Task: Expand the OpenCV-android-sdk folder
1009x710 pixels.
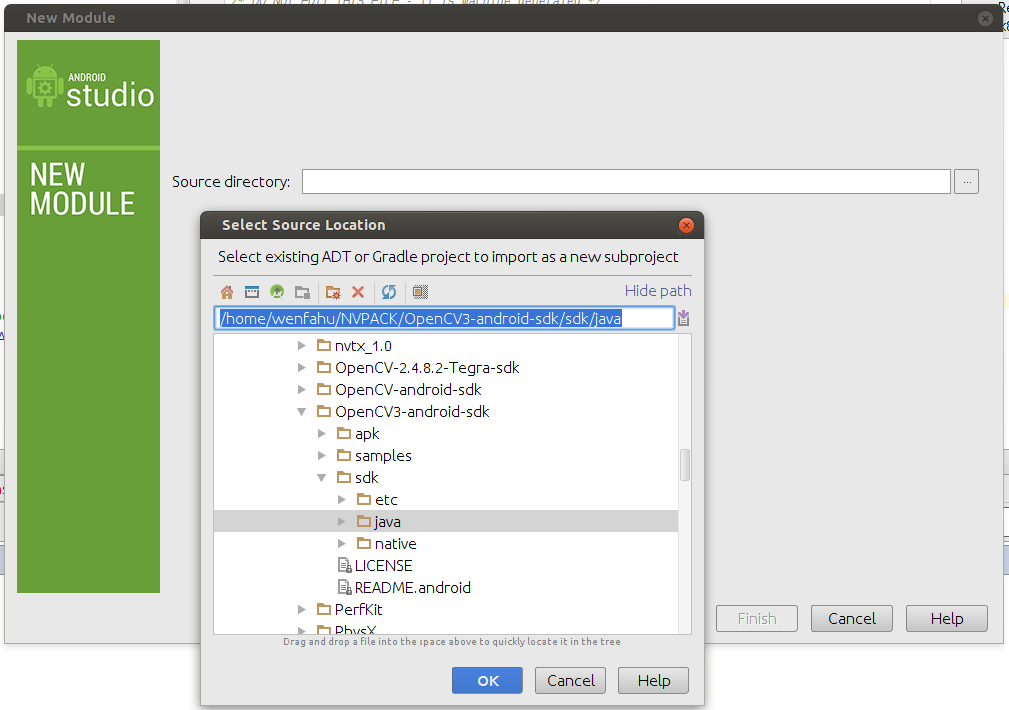Action: click(301, 389)
